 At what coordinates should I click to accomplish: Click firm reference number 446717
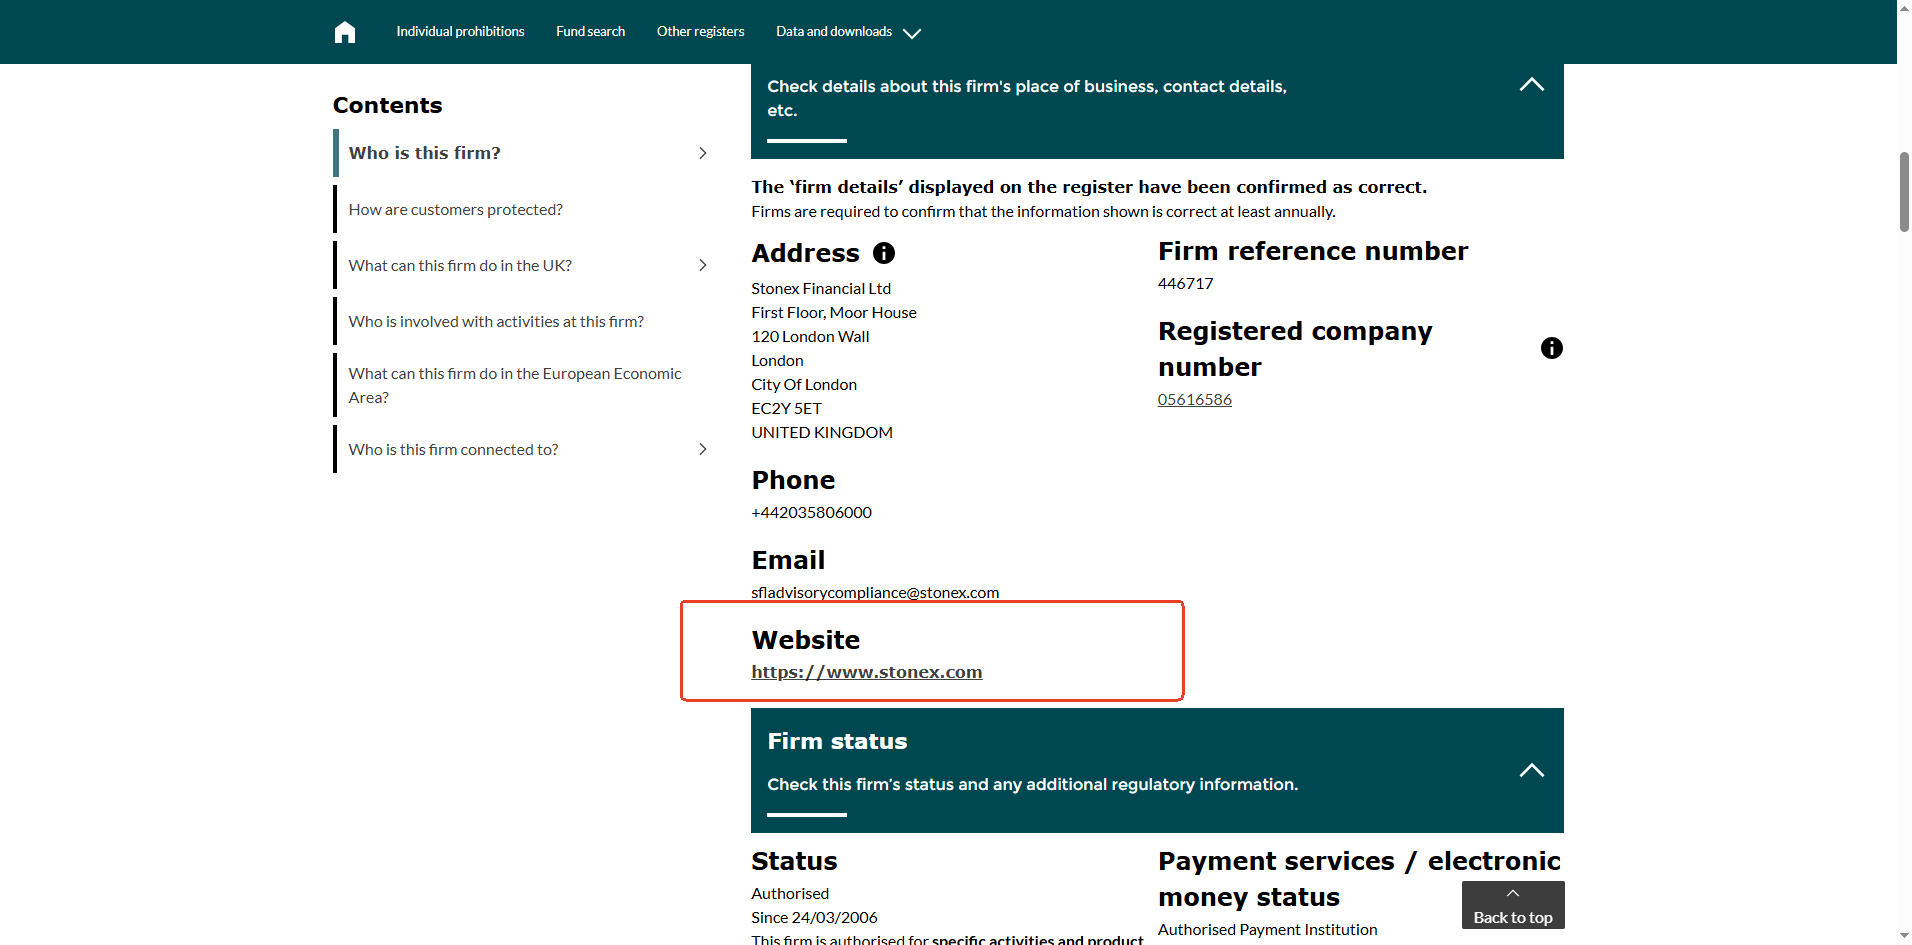pos(1186,283)
